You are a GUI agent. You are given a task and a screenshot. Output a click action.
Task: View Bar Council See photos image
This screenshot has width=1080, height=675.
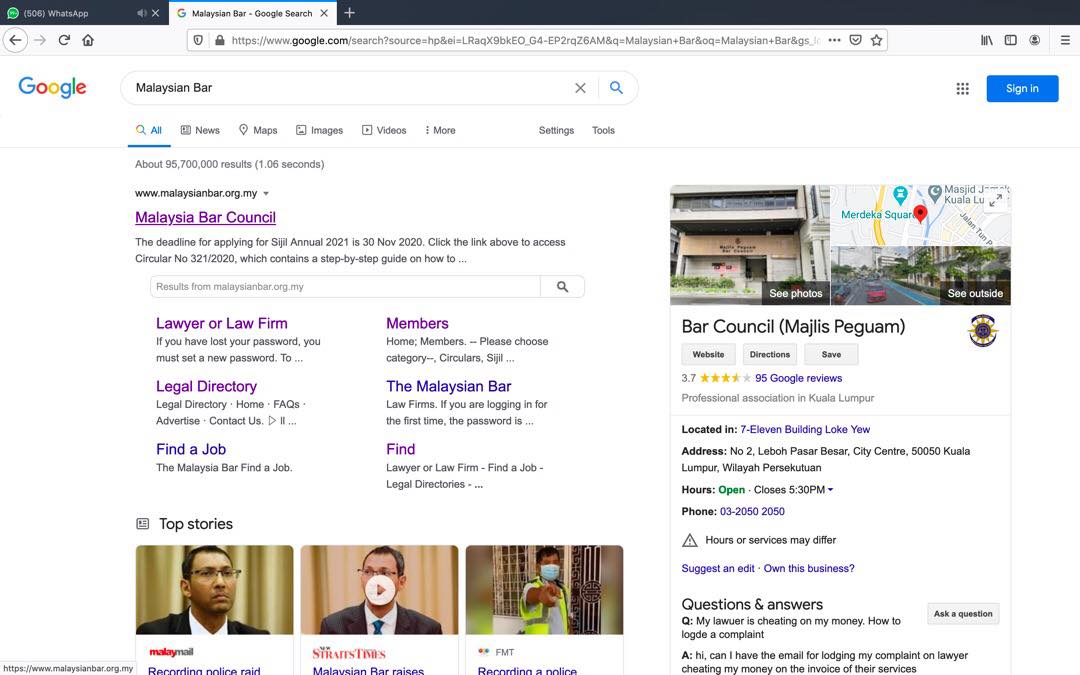[749, 245]
